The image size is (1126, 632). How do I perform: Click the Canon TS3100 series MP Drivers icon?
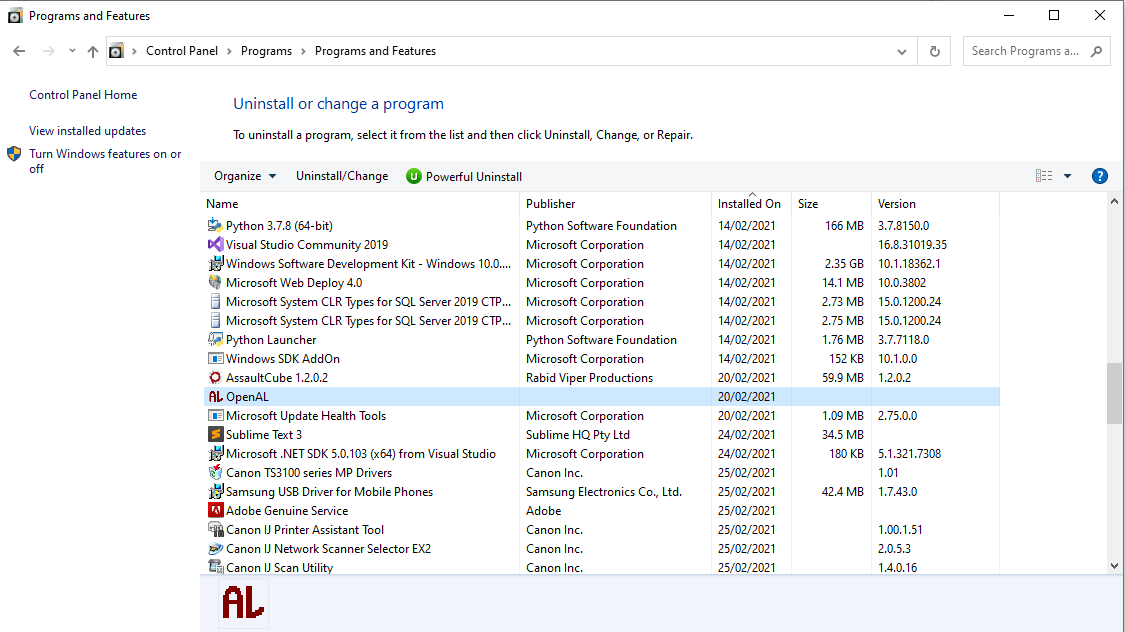coord(215,473)
